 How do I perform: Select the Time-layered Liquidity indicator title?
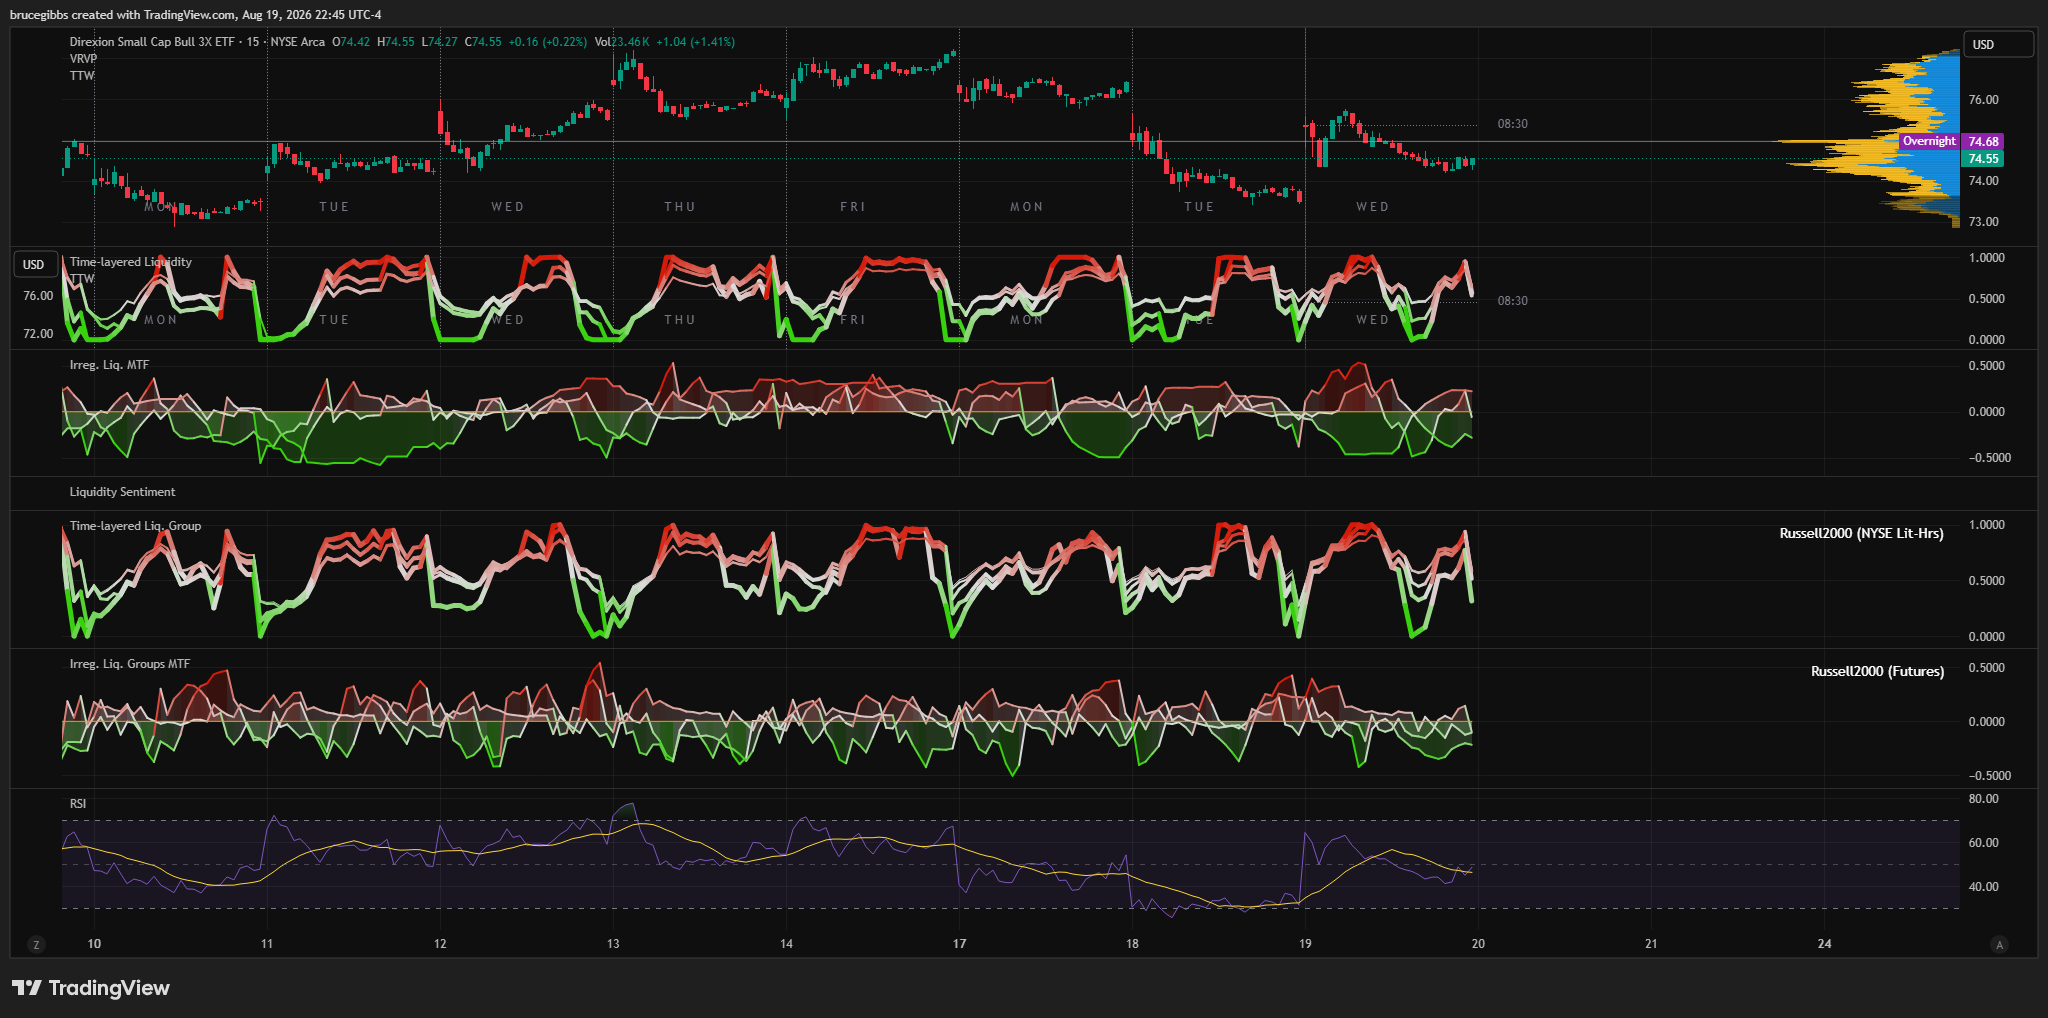pyautogui.click(x=131, y=262)
